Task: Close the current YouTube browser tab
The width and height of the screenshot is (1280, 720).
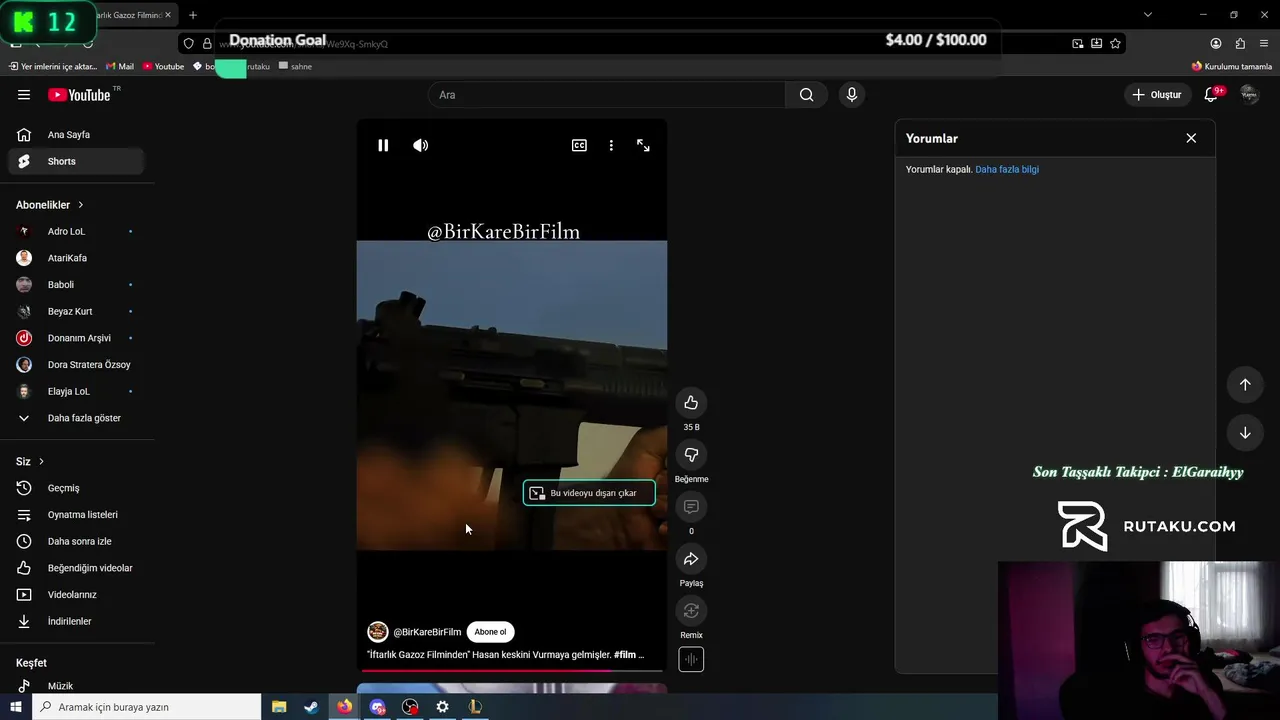Action: click(x=167, y=15)
